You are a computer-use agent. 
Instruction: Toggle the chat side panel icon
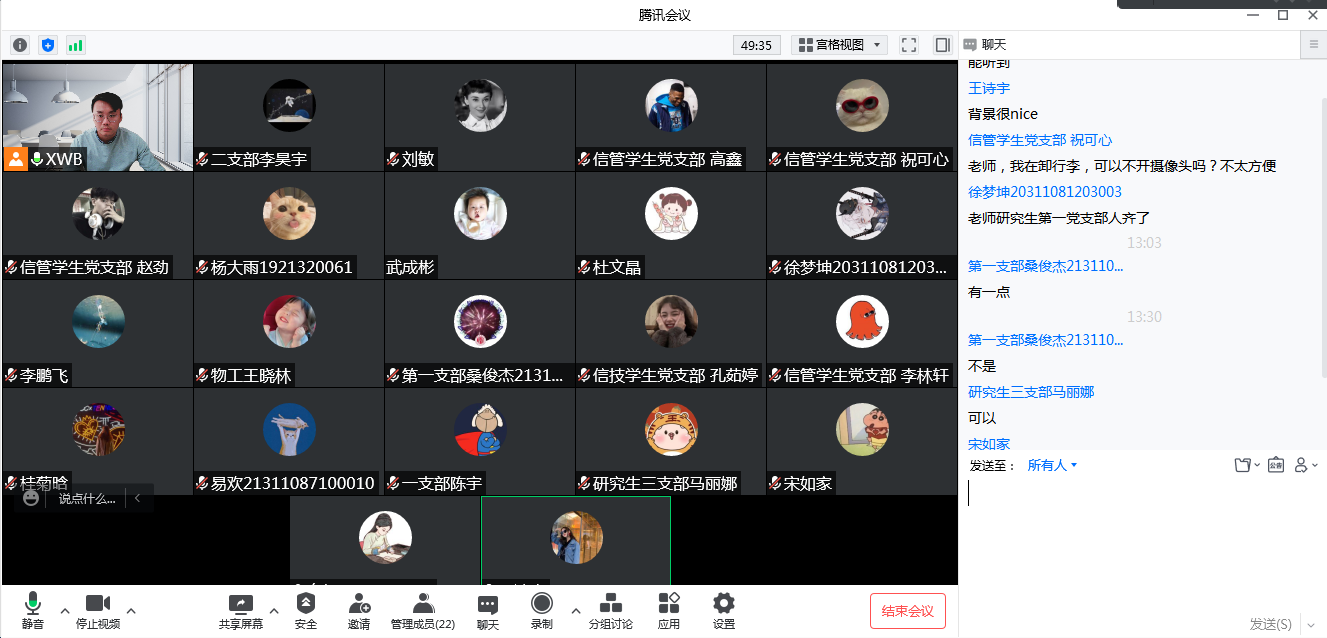tap(942, 45)
